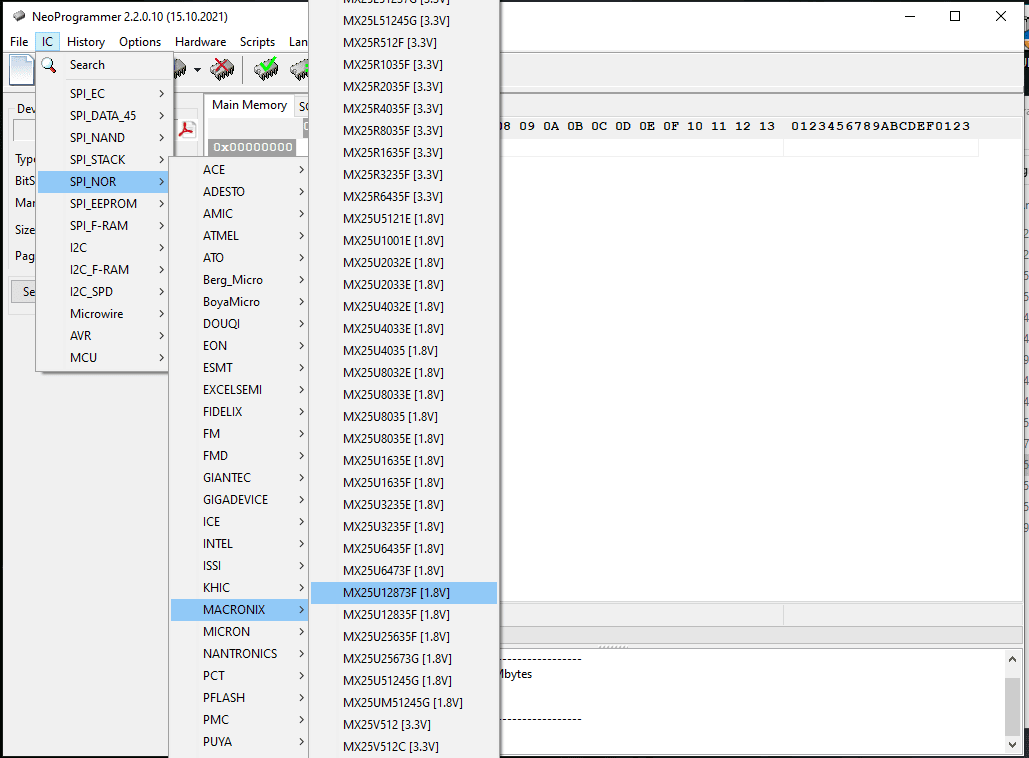1029x758 pixels.
Task: Click the log panel scroll-up arrow
Action: (x=1013, y=659)
